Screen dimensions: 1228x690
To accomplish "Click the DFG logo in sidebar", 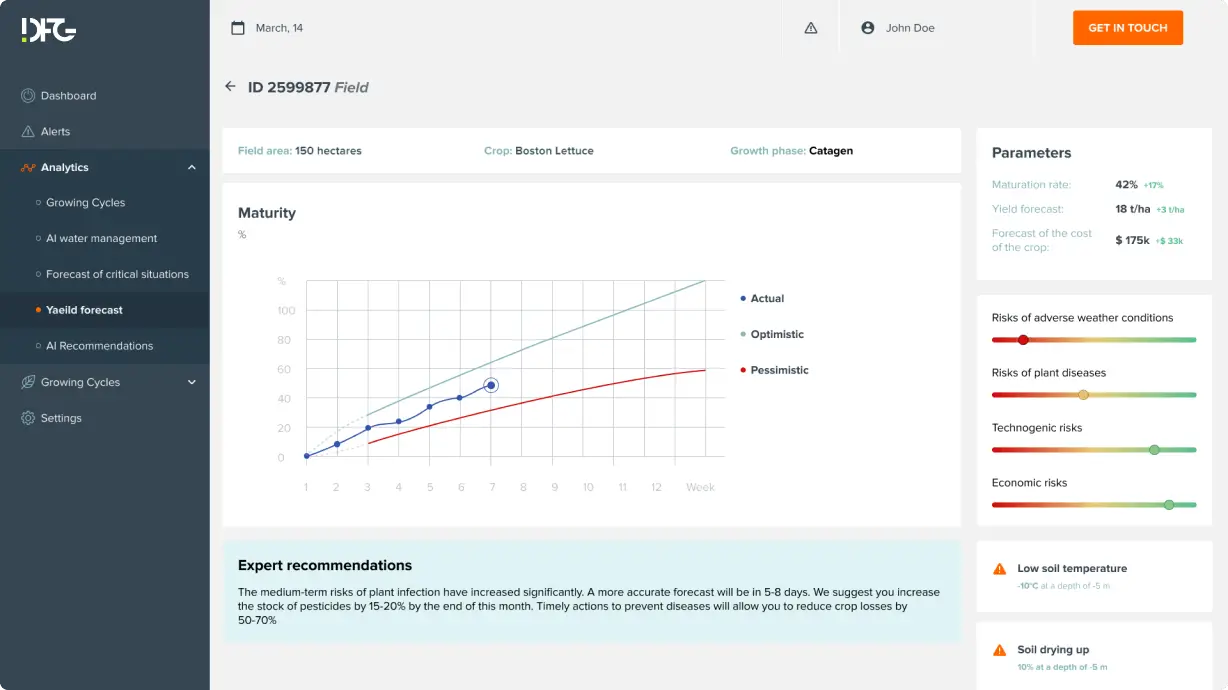I will point(48,29).
